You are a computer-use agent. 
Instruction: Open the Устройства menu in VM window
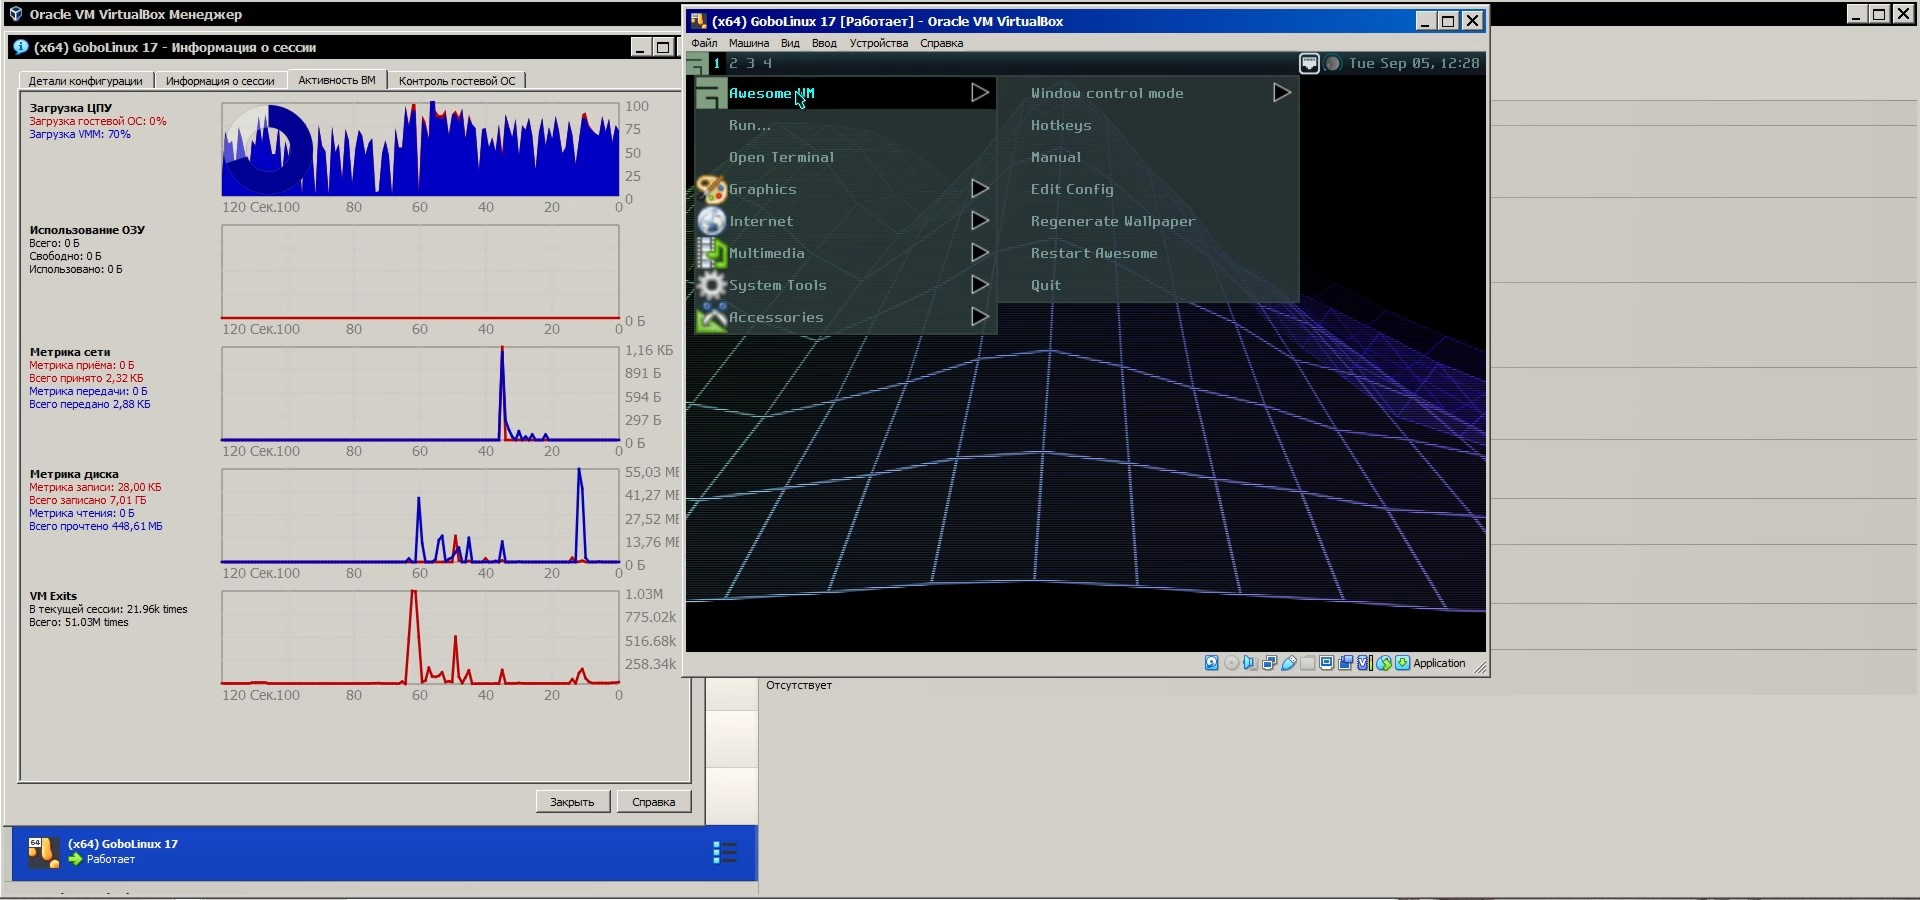[878, 43]
